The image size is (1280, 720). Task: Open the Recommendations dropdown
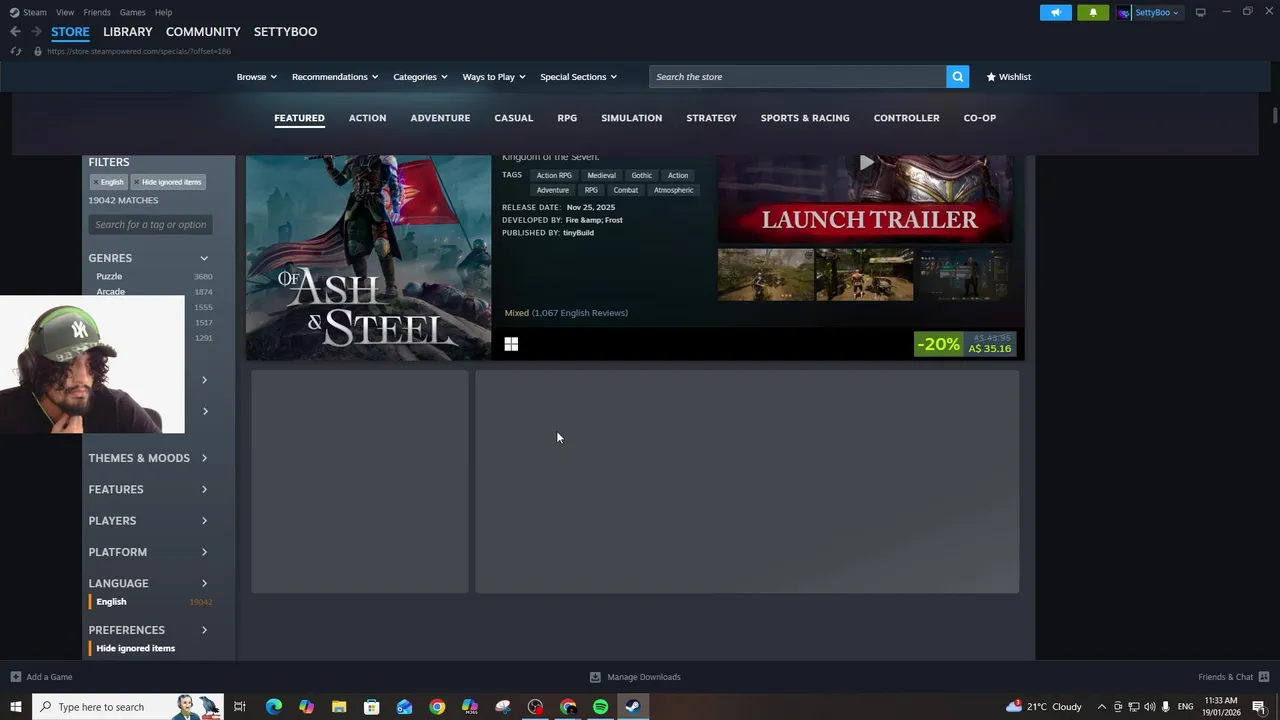[x=335, y=77]
